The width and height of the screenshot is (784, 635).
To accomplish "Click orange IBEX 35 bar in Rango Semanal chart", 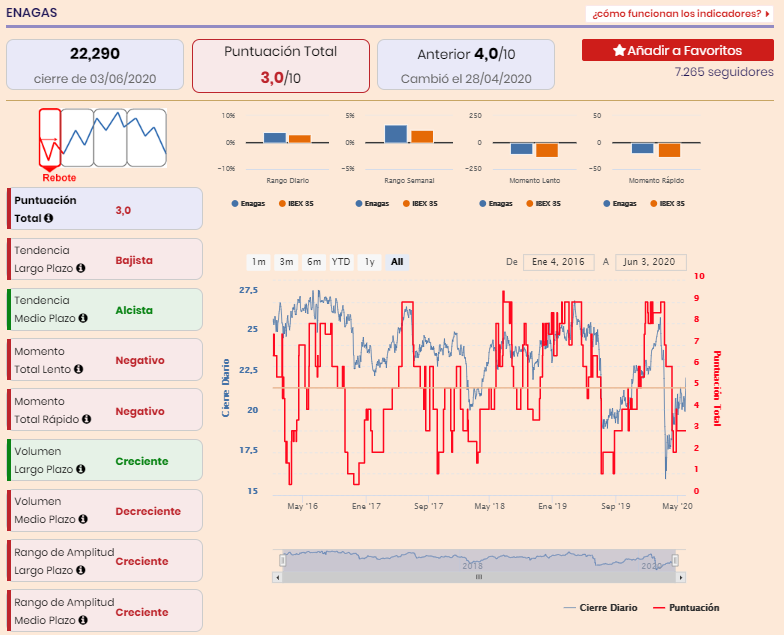I will click(422, 137).
